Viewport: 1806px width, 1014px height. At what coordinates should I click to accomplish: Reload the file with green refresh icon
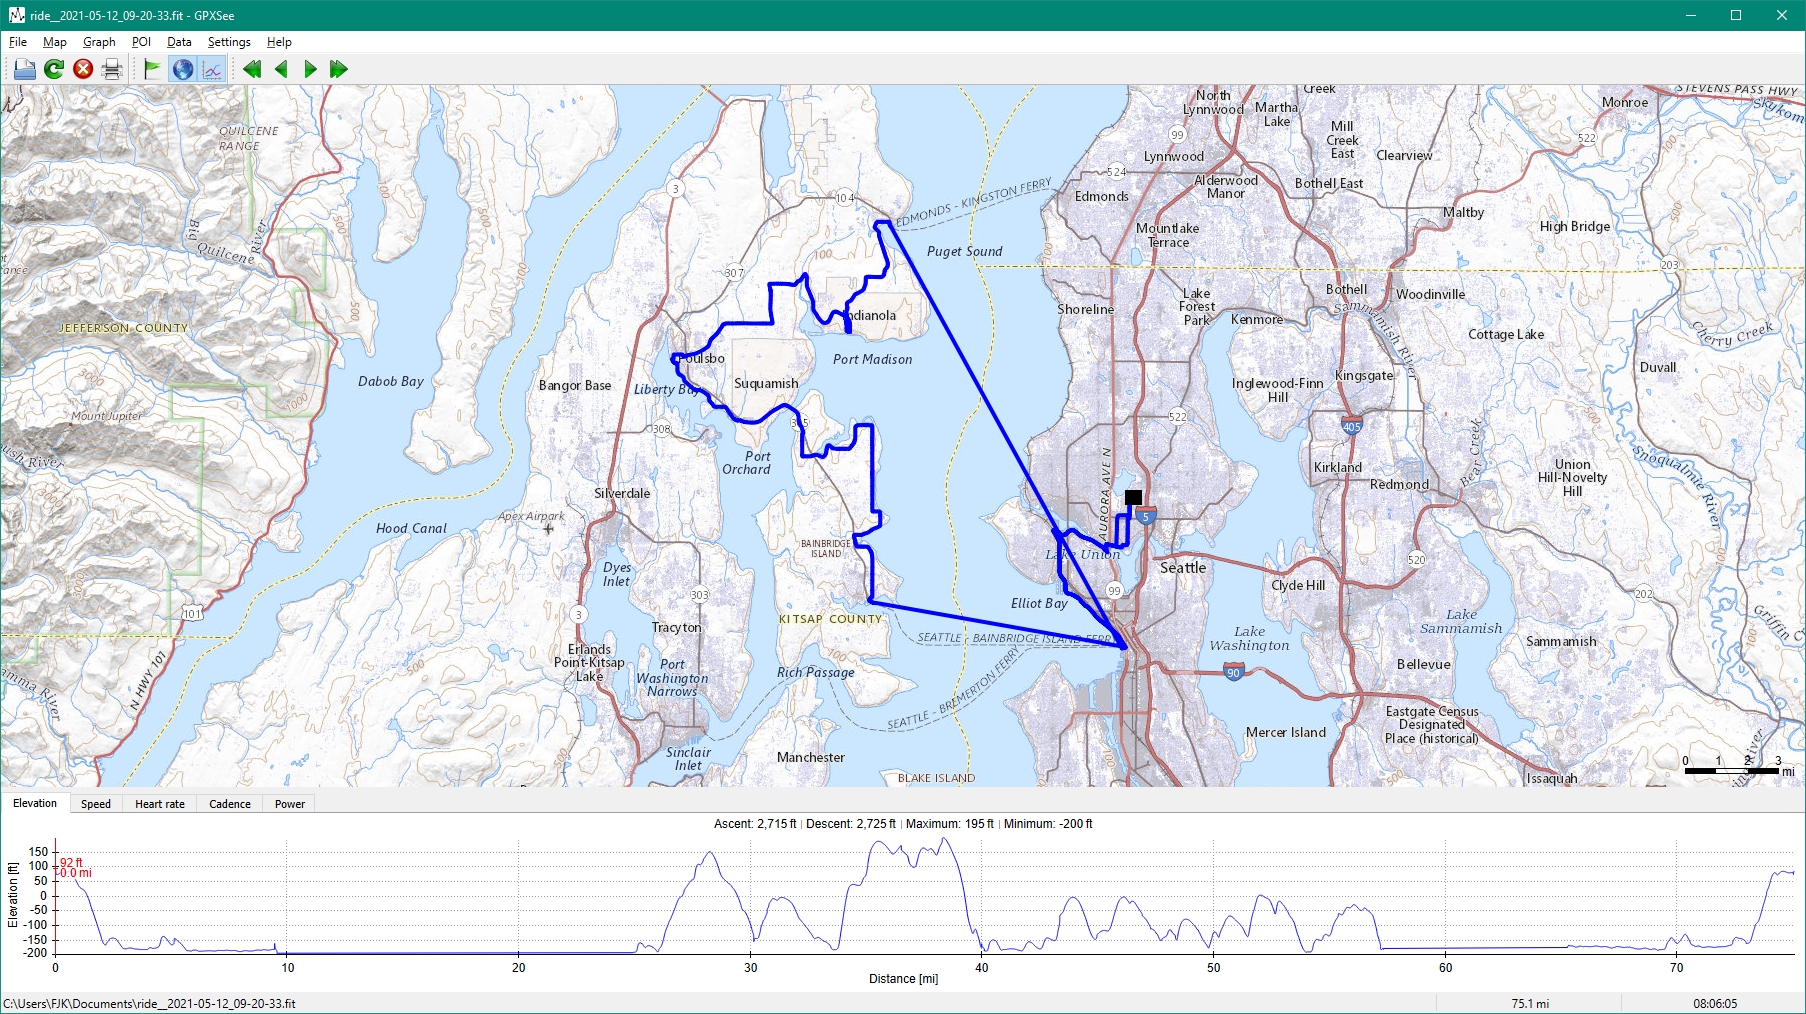click(x=54, y=69)
